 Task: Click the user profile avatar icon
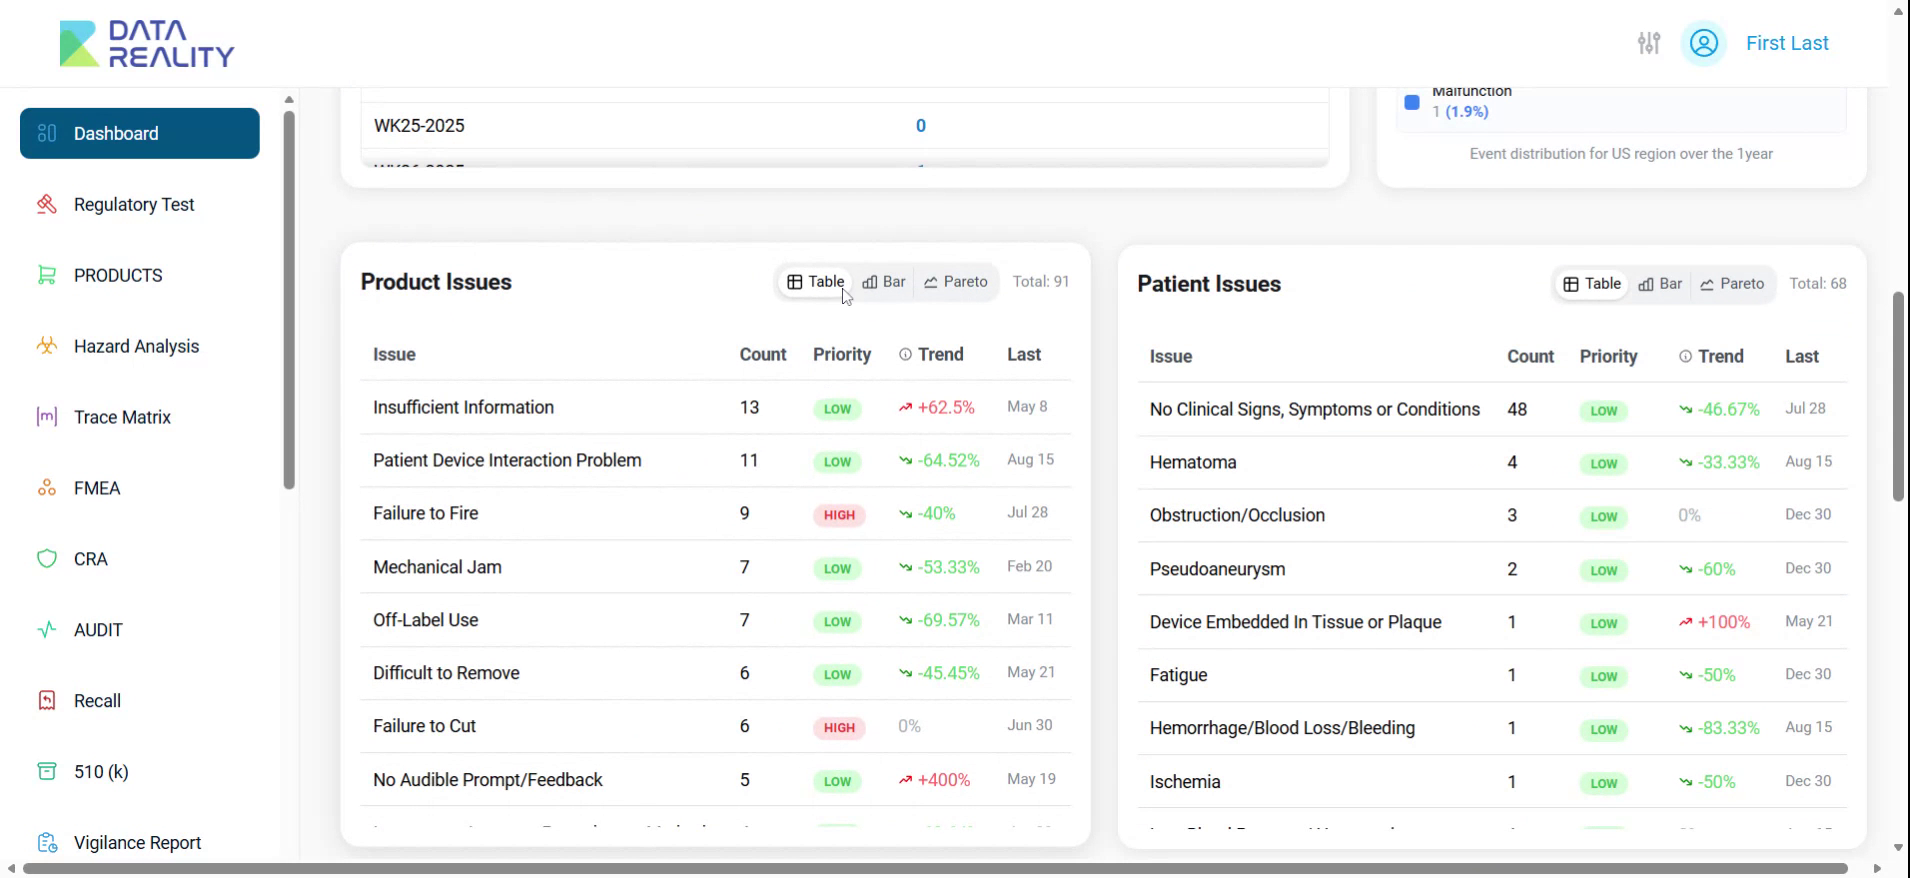(1704, 43)
